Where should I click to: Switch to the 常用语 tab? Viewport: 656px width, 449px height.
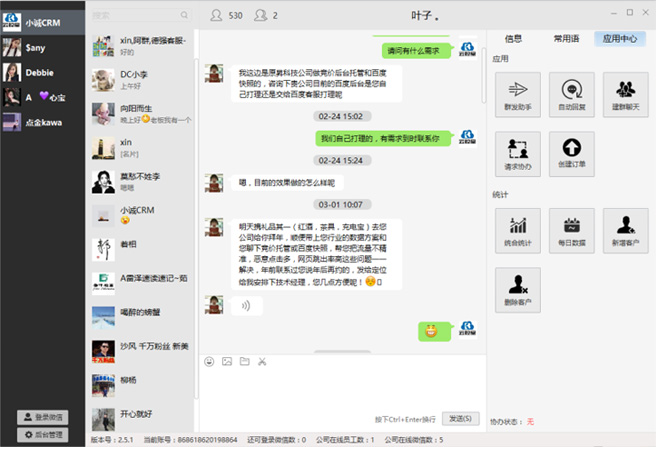(x=566, y=39)
